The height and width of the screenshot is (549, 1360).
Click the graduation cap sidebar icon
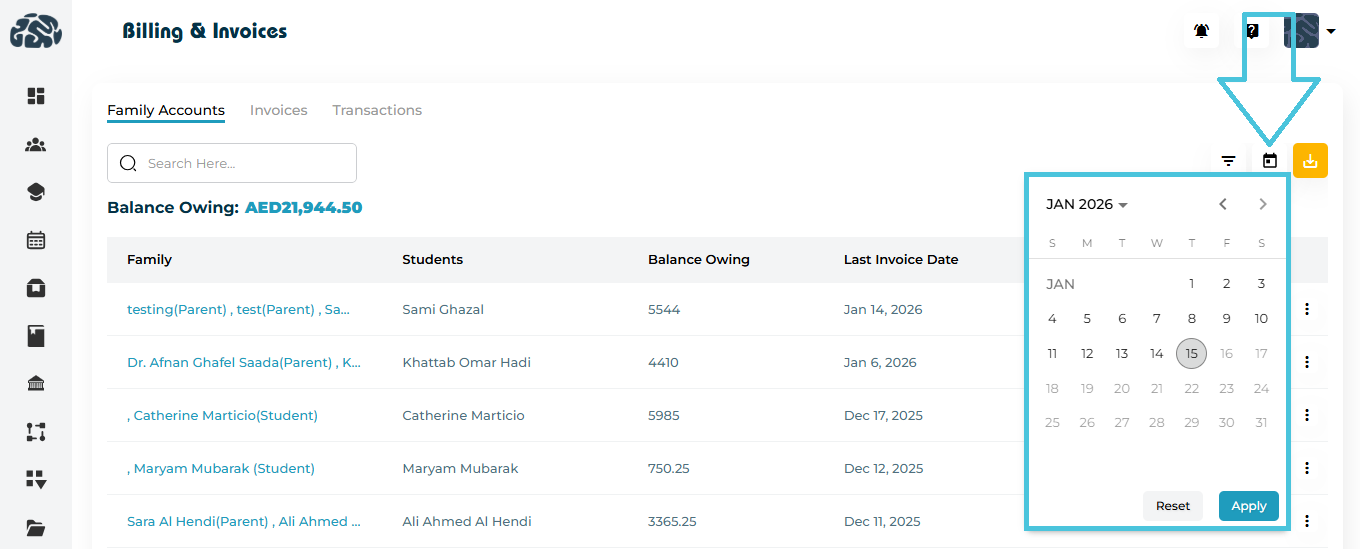(36, 192)
